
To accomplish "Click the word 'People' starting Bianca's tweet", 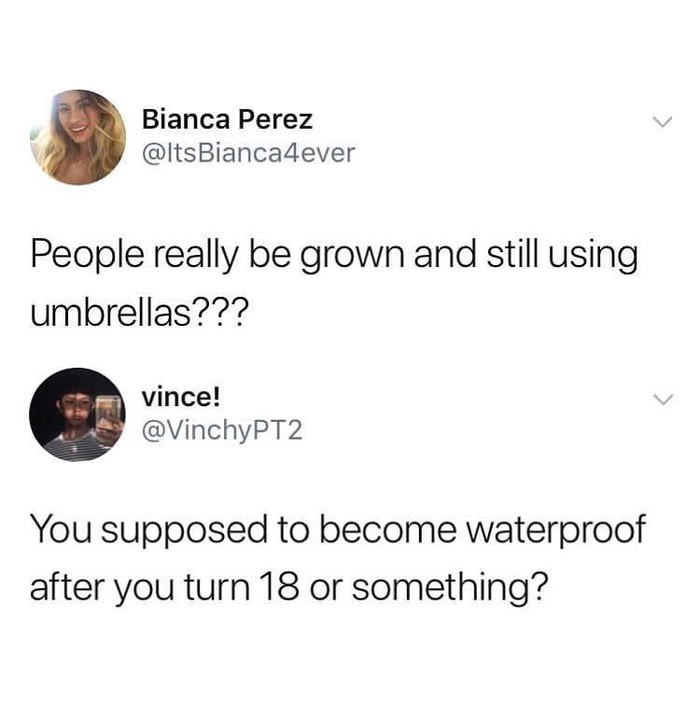I will click(x=88, y=257).
